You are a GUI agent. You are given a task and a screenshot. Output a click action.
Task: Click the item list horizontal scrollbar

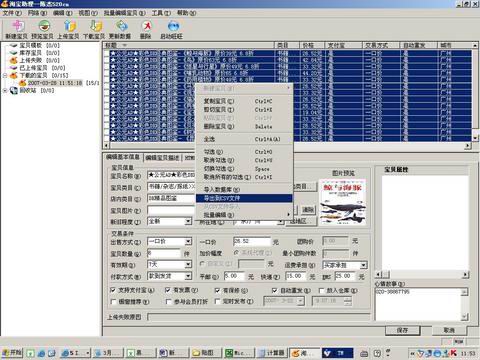pos(288,146)
